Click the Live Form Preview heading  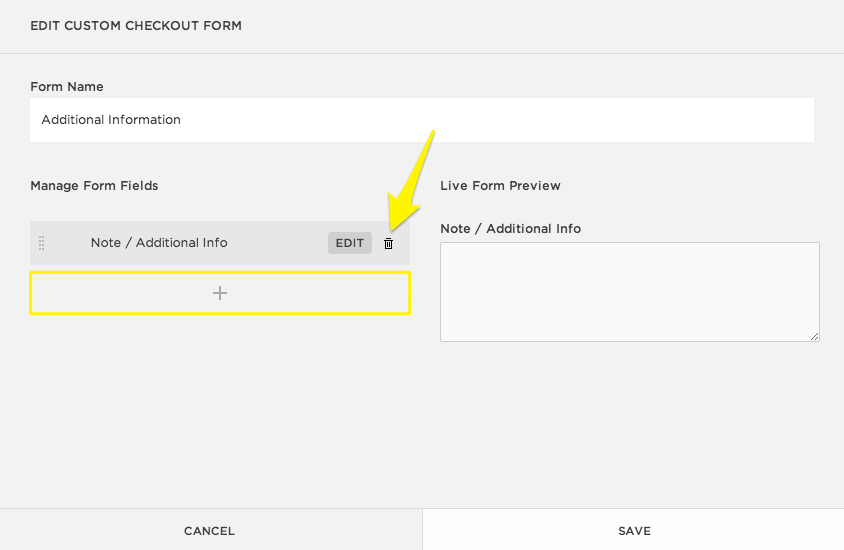[500, 185]
